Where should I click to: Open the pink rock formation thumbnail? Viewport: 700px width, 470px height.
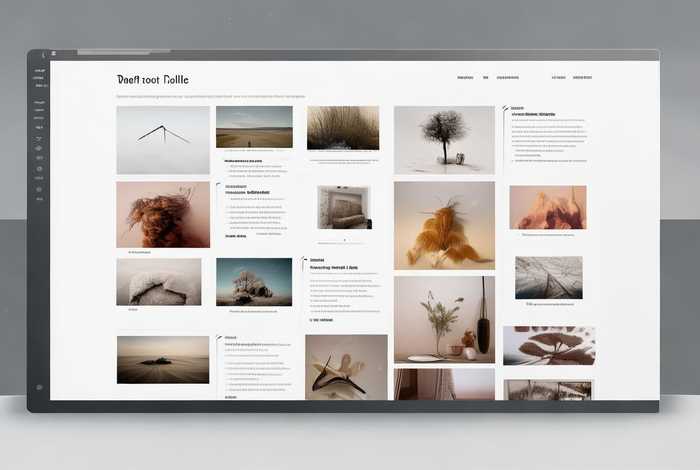click(548, 207)
